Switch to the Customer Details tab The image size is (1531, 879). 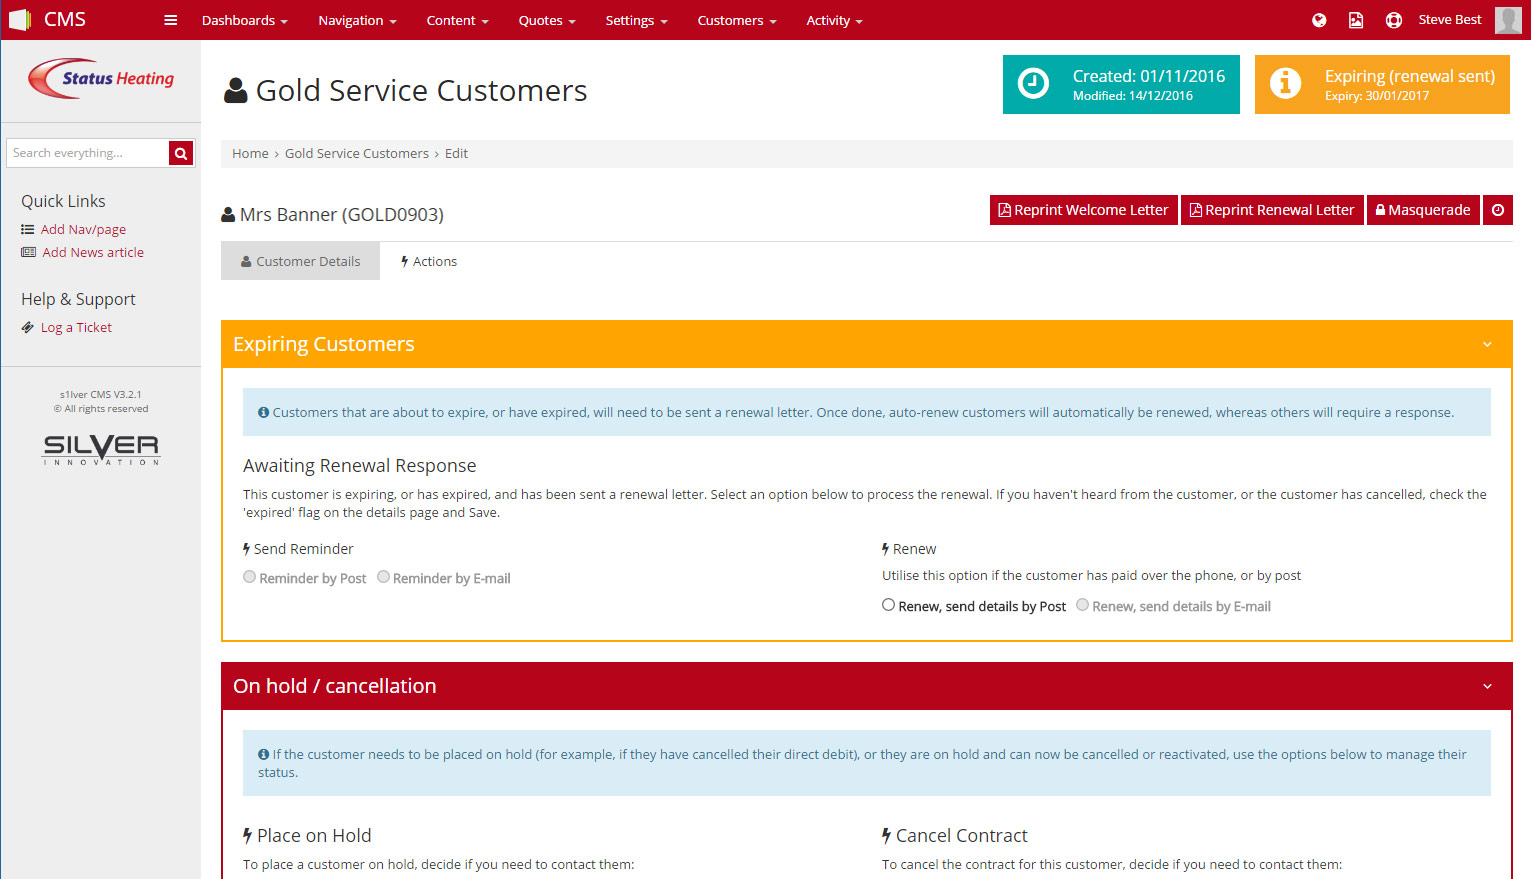pyautogui.click(x=300, y=261)
